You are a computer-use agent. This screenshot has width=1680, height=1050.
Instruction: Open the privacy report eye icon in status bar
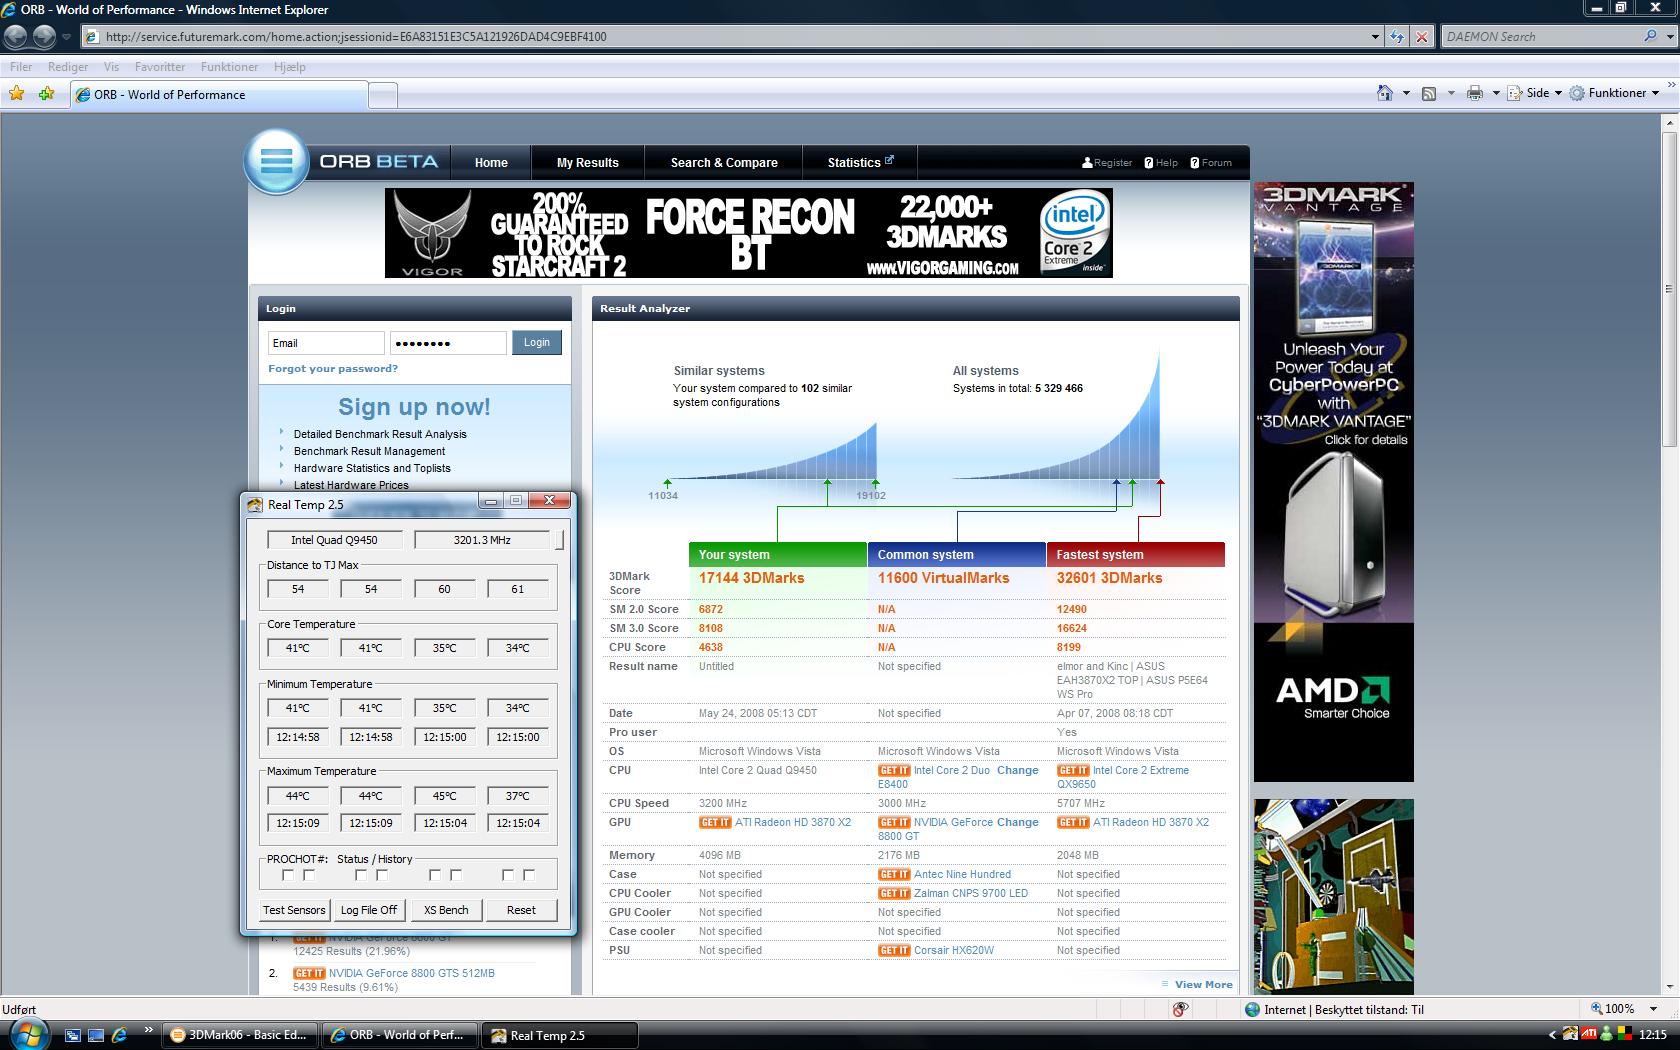point(1181,1009)
